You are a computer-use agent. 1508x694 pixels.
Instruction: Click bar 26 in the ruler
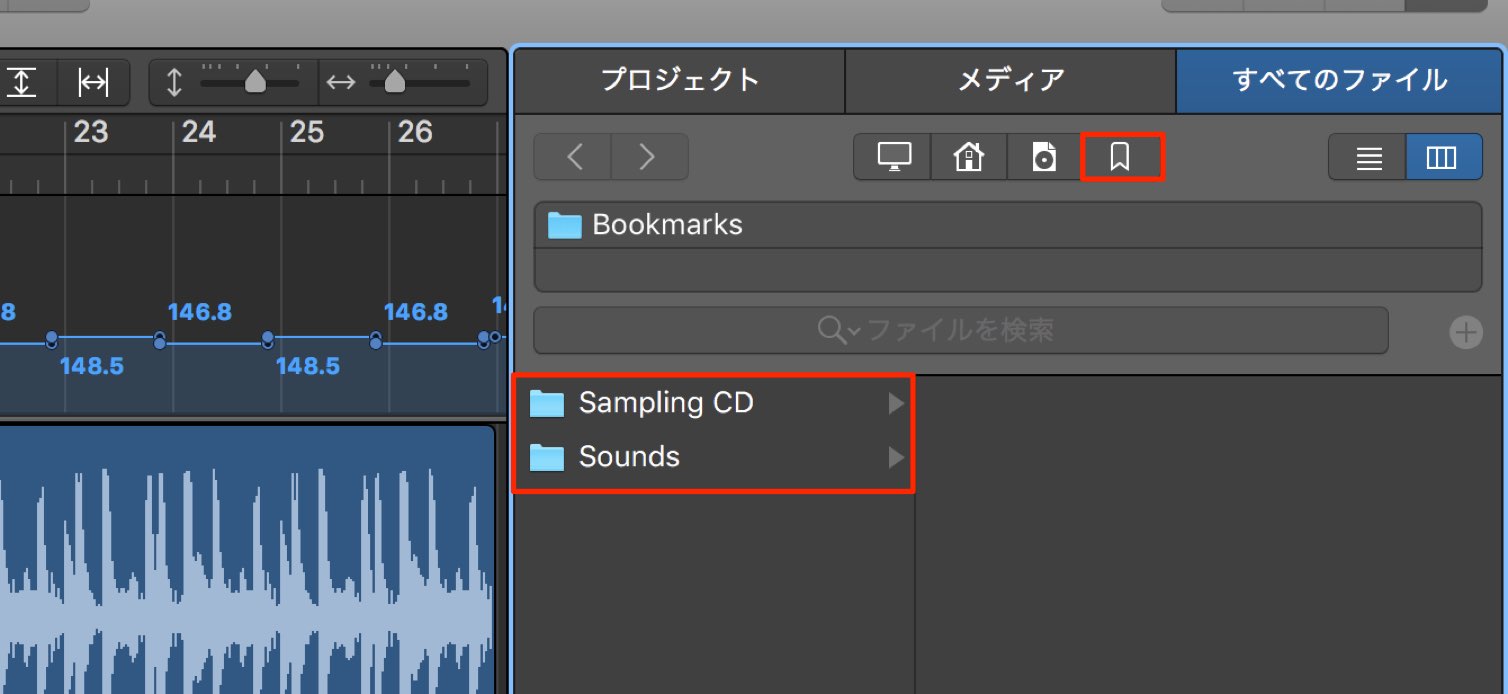(415, 132)
